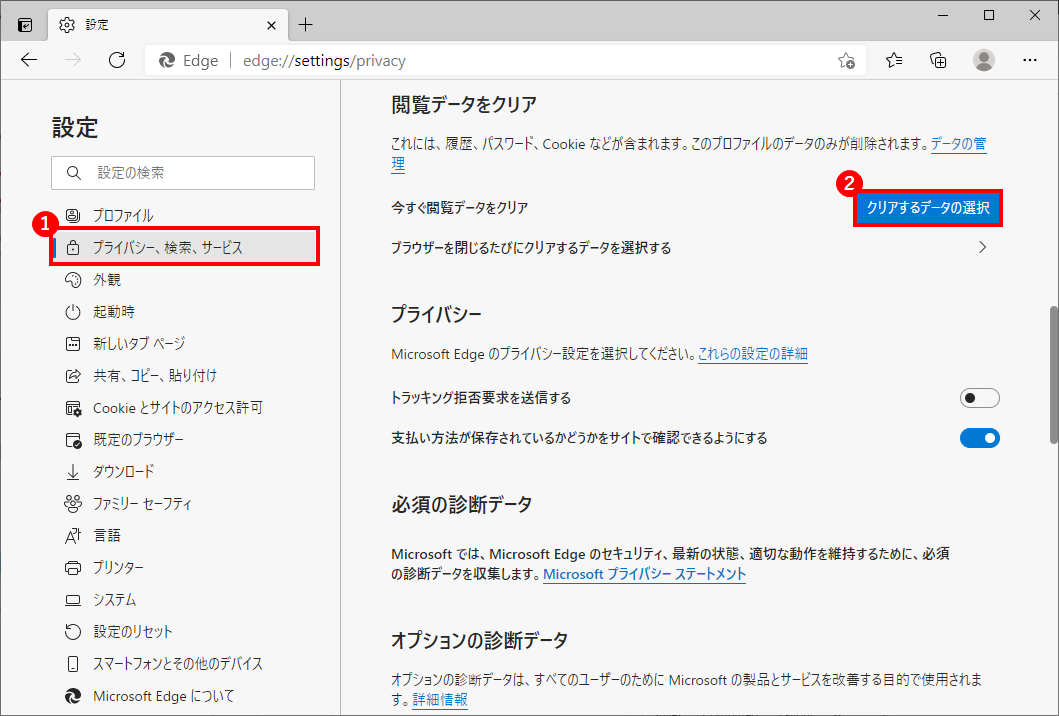The height and width of the screenshot is (716, 1059).
Task: Open プリンター settings
Action: coord(183,567)
